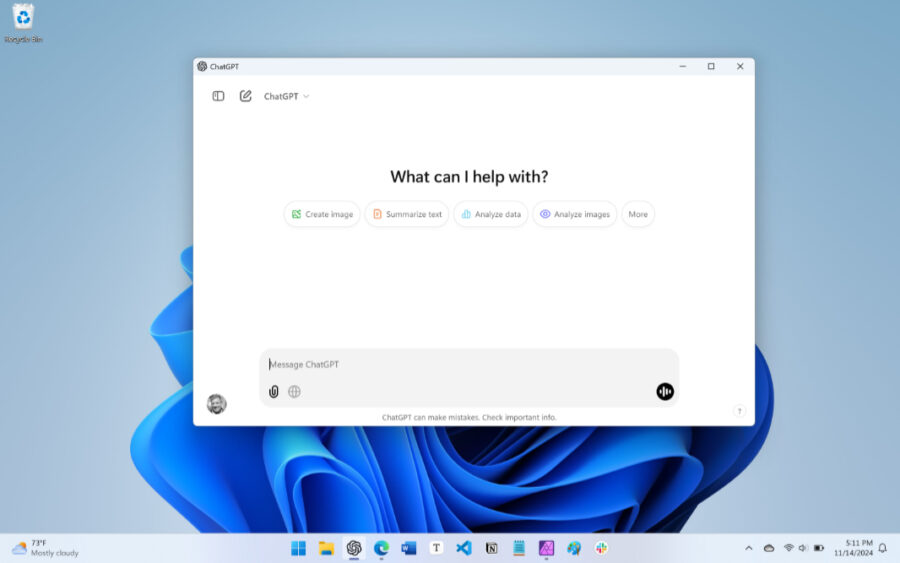The width and height of the screenshot is (900, 563).
Task: Maximize the ChatGPT window
Action: point(711,67)
